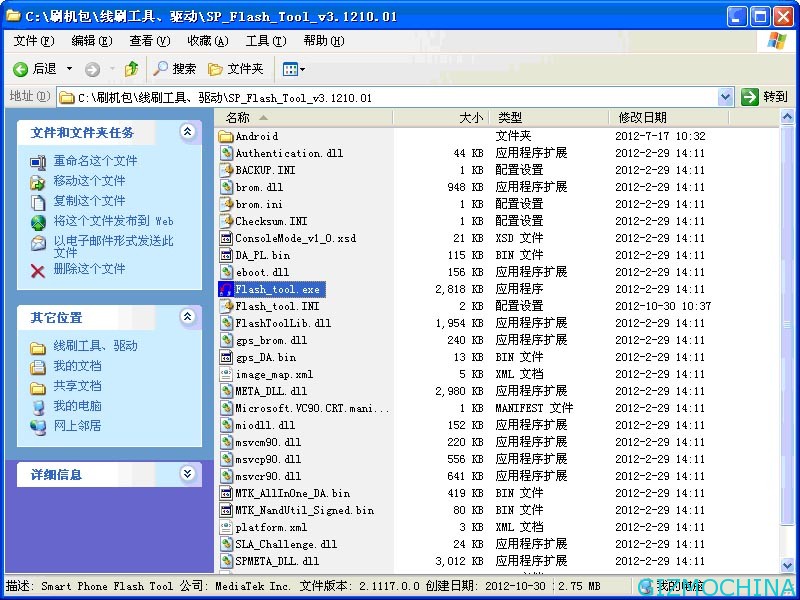Click the My Documents (我的文档) icon

coord(38,367)
